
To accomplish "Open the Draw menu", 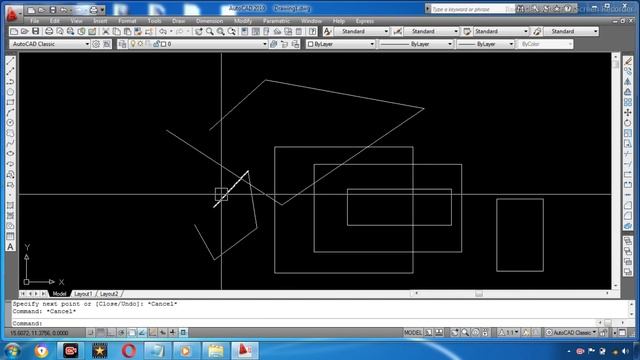I will [x=178, y=21].
